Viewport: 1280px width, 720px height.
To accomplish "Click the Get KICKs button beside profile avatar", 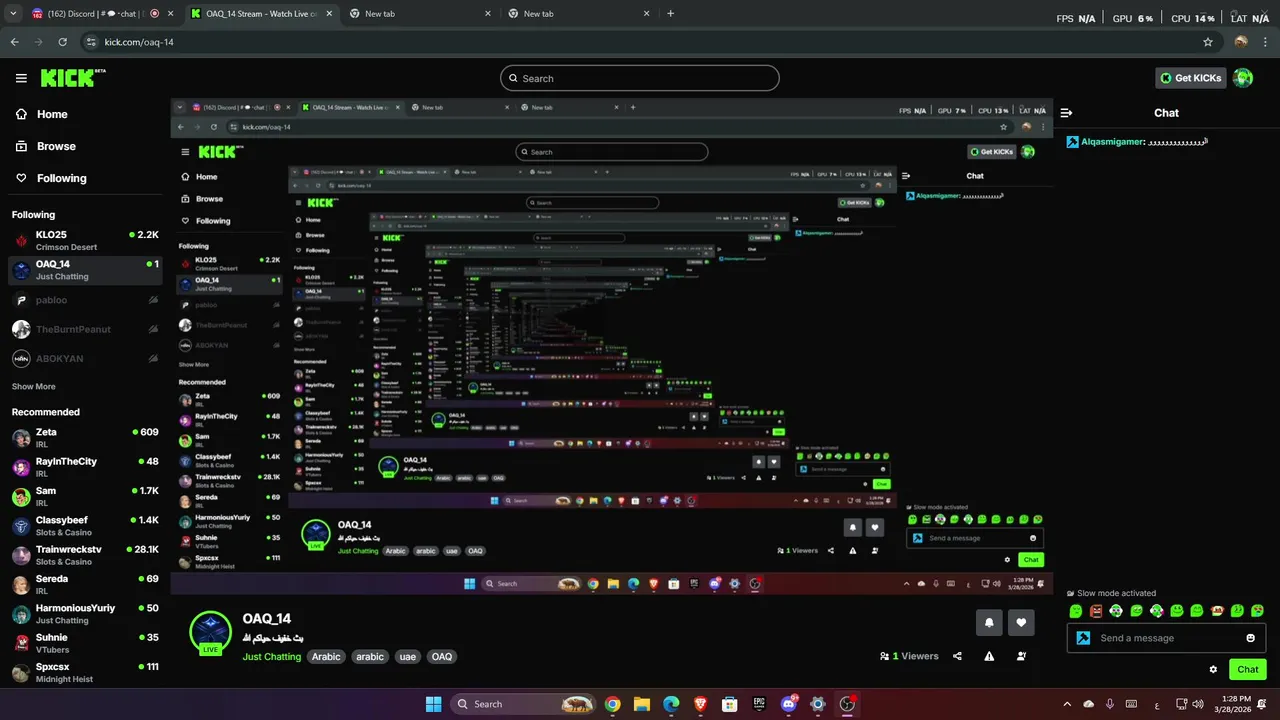I will [1191, 78].
